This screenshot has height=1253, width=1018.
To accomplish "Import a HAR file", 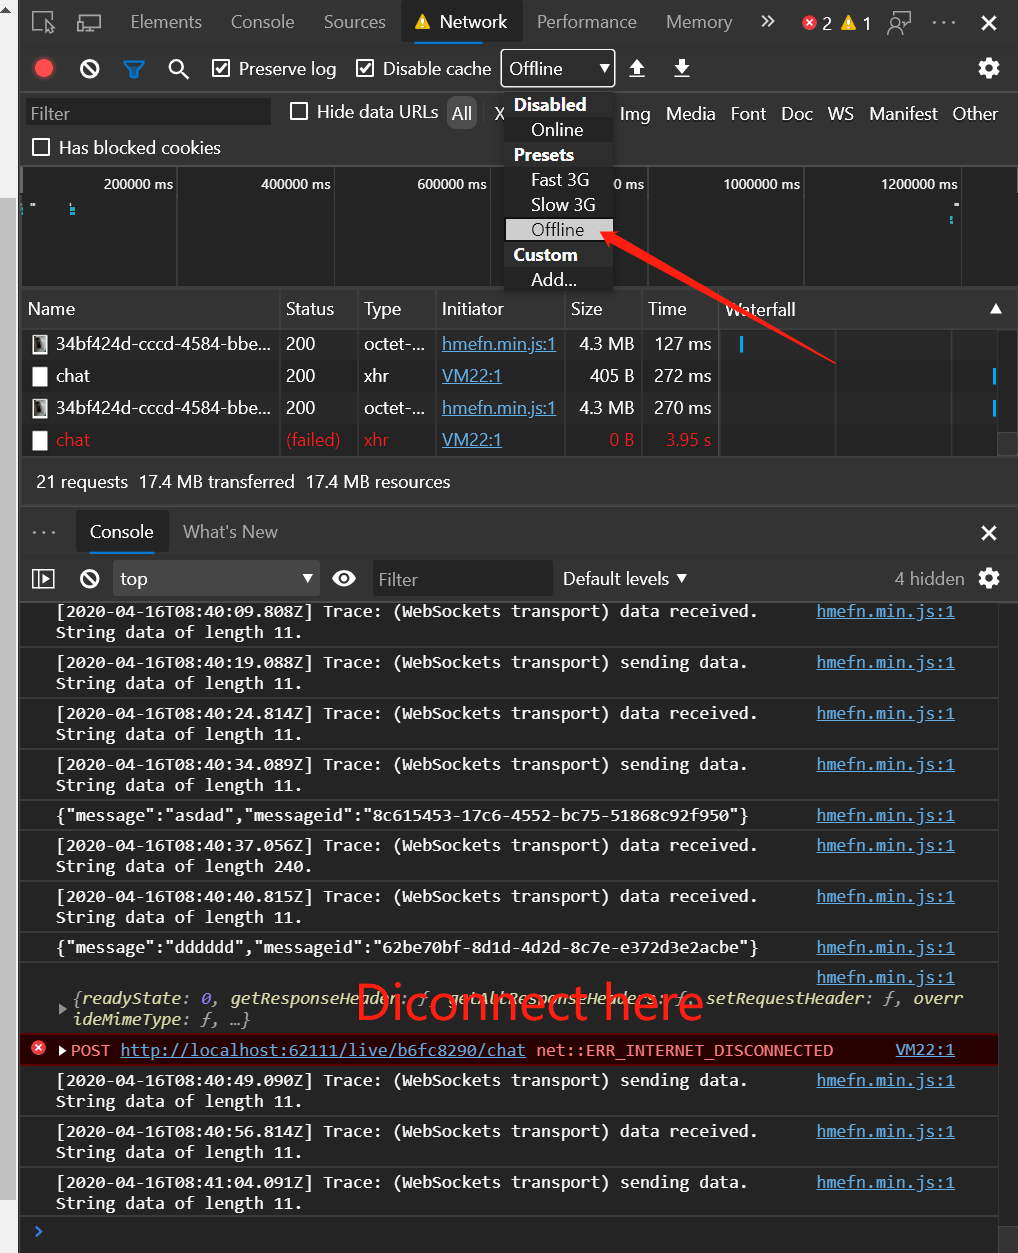I will [637, 68].
